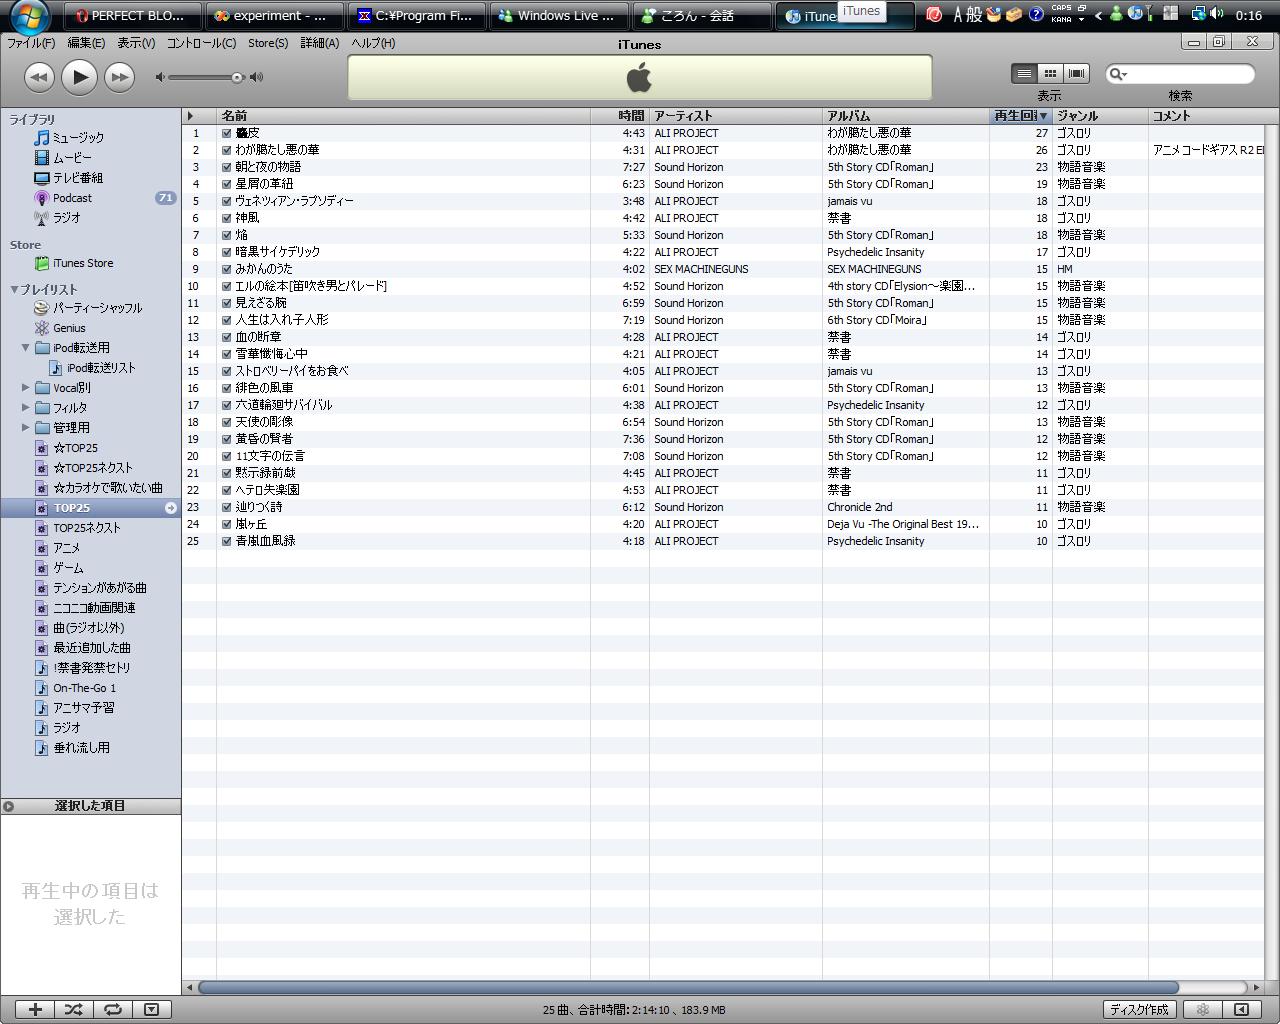Open the ☆TOP25ネクスト smart playlist

click(83, 468)
